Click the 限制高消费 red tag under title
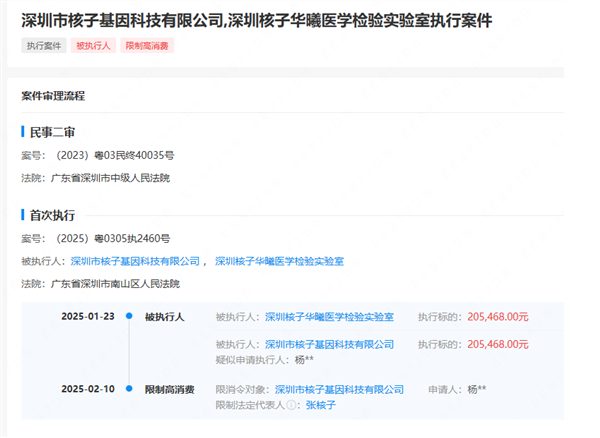 click(x=147, y=46)
